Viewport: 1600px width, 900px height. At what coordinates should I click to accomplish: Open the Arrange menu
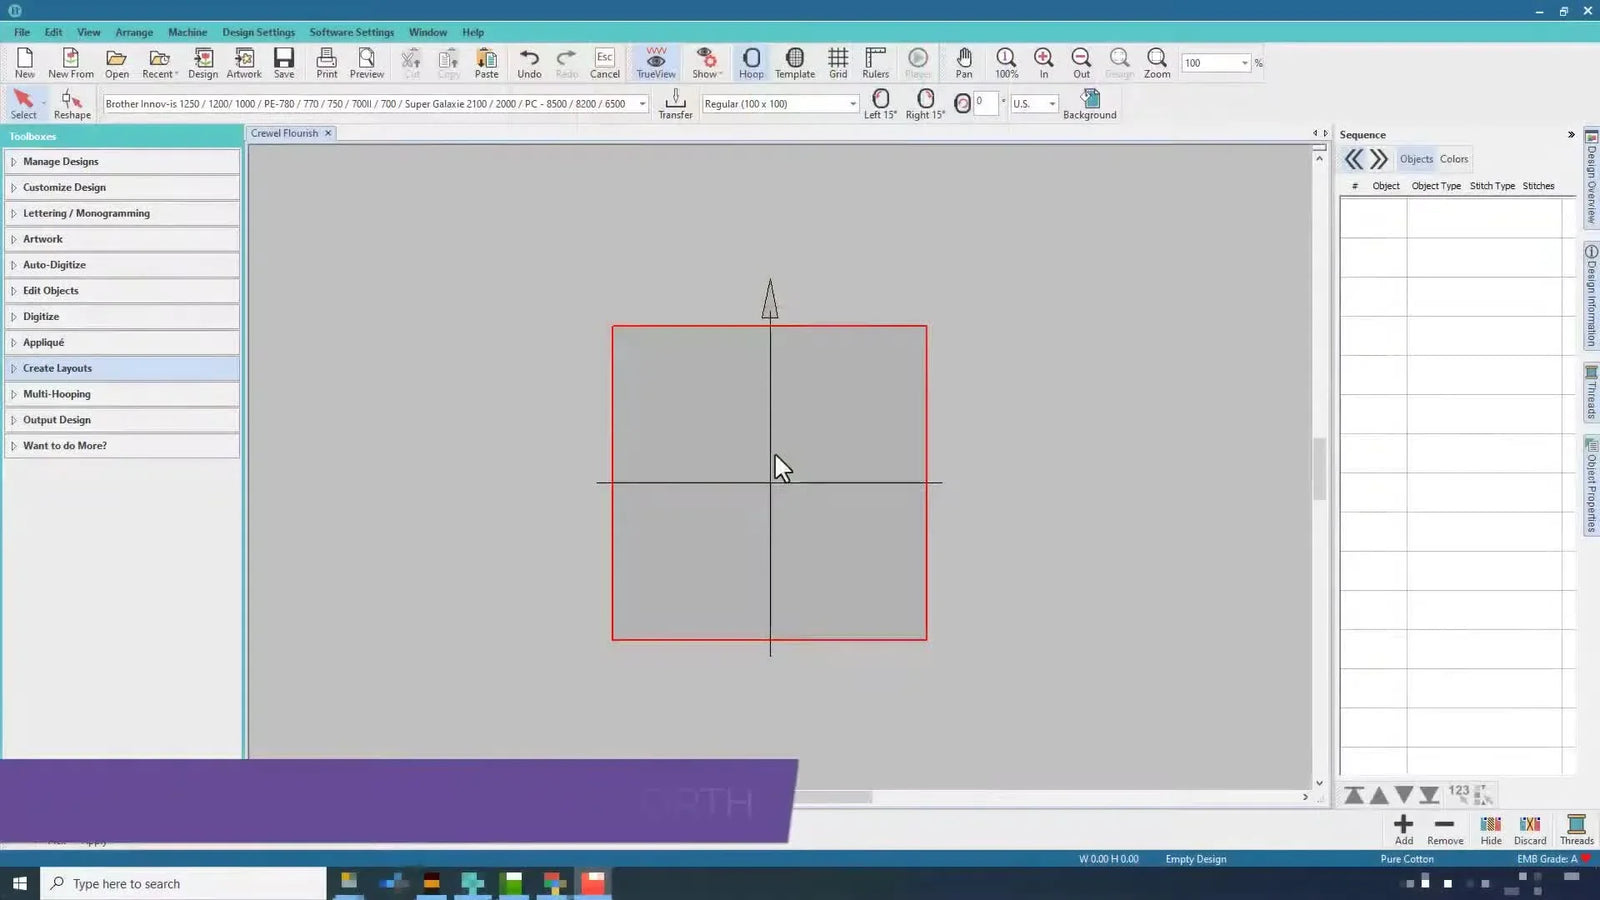tap(134, 31)
